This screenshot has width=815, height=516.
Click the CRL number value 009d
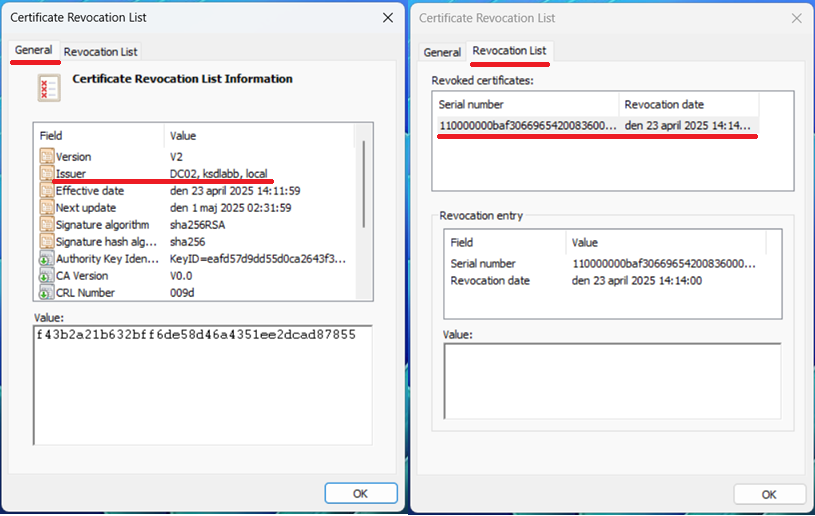tap(182, 293)
